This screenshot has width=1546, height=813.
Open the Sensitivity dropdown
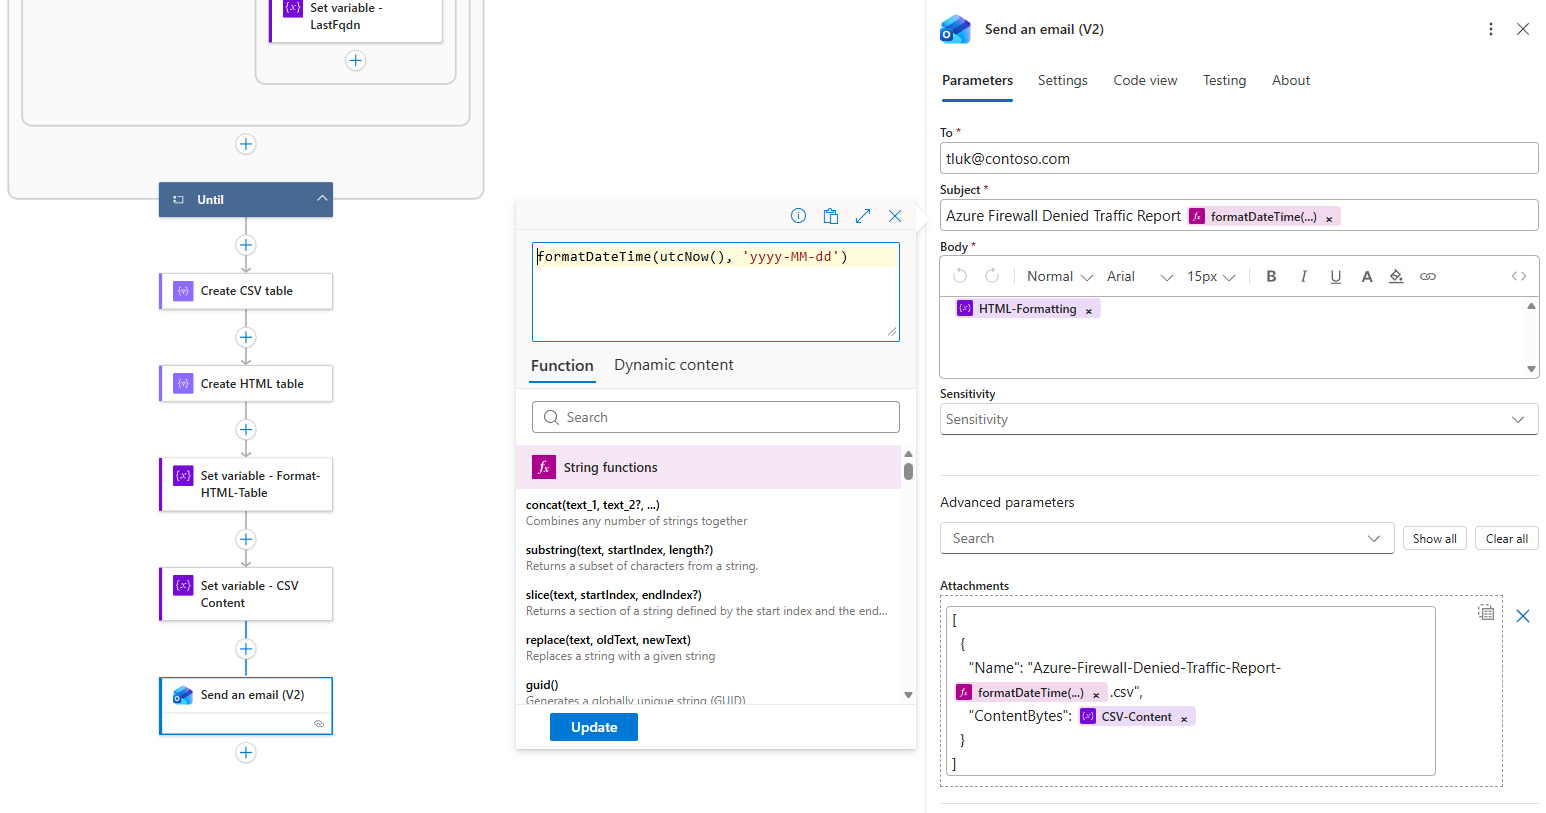coord(1238,420)
